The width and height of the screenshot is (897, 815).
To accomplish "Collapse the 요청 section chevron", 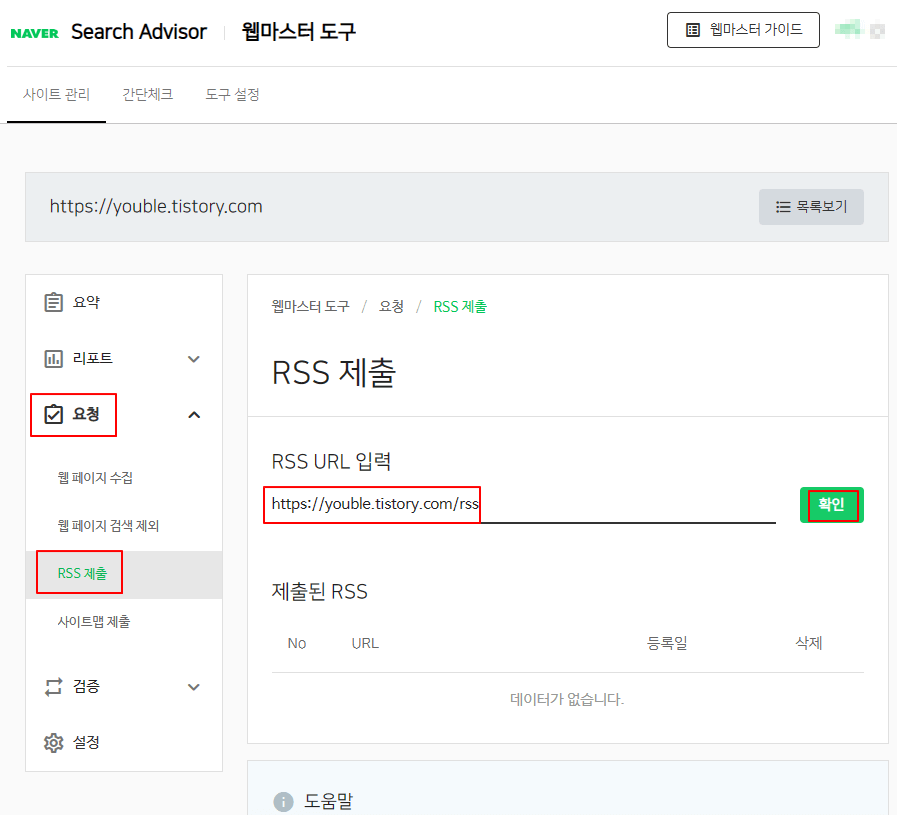I will point(193,414).
